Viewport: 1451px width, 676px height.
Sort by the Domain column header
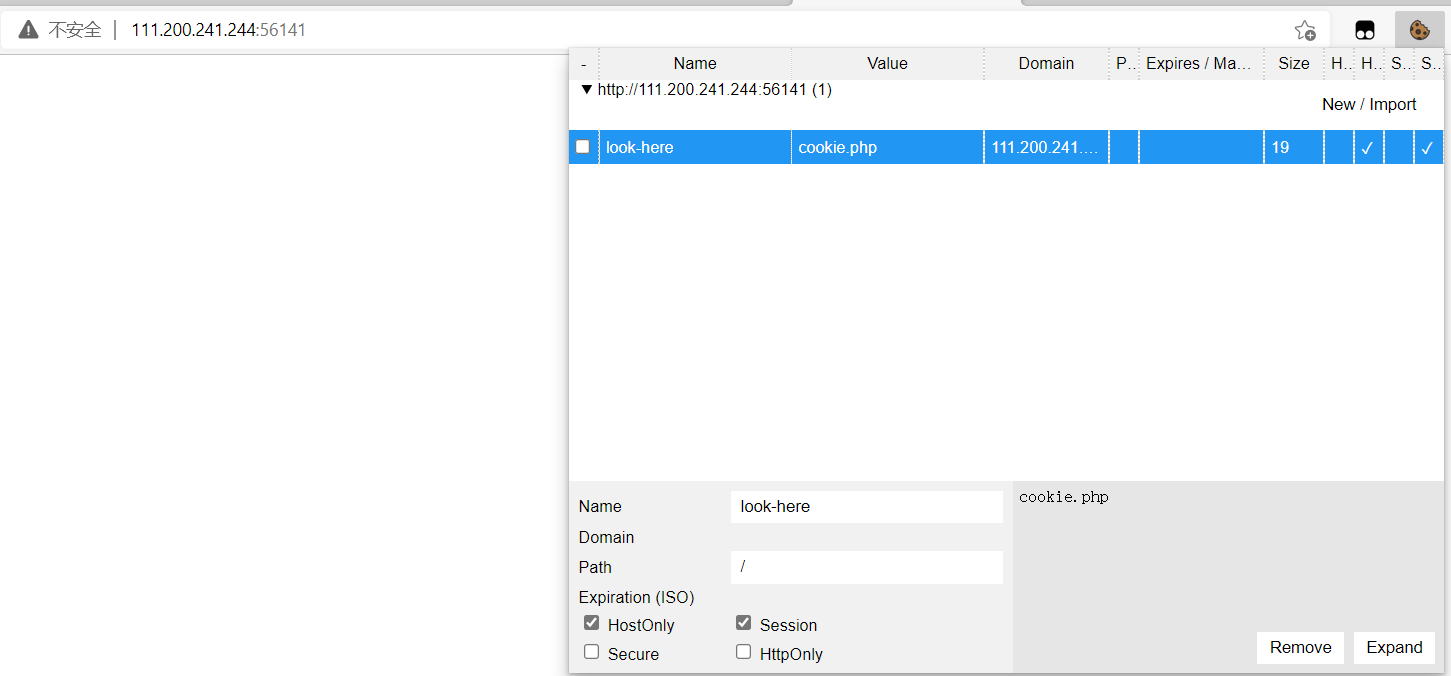click(1046, 63)
